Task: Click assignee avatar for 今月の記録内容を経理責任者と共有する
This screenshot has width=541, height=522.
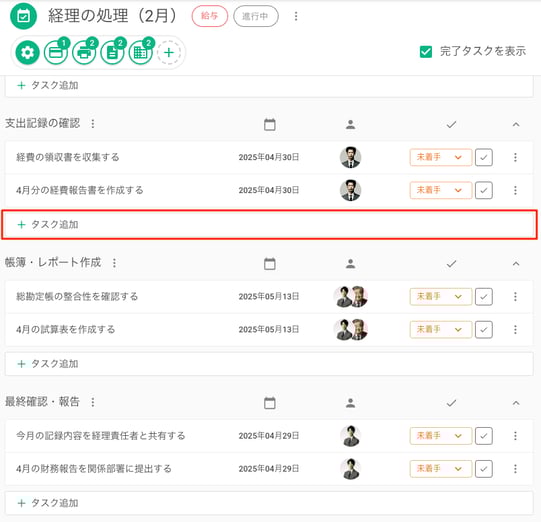Action: pyautogui.click(x=351, y=436)
